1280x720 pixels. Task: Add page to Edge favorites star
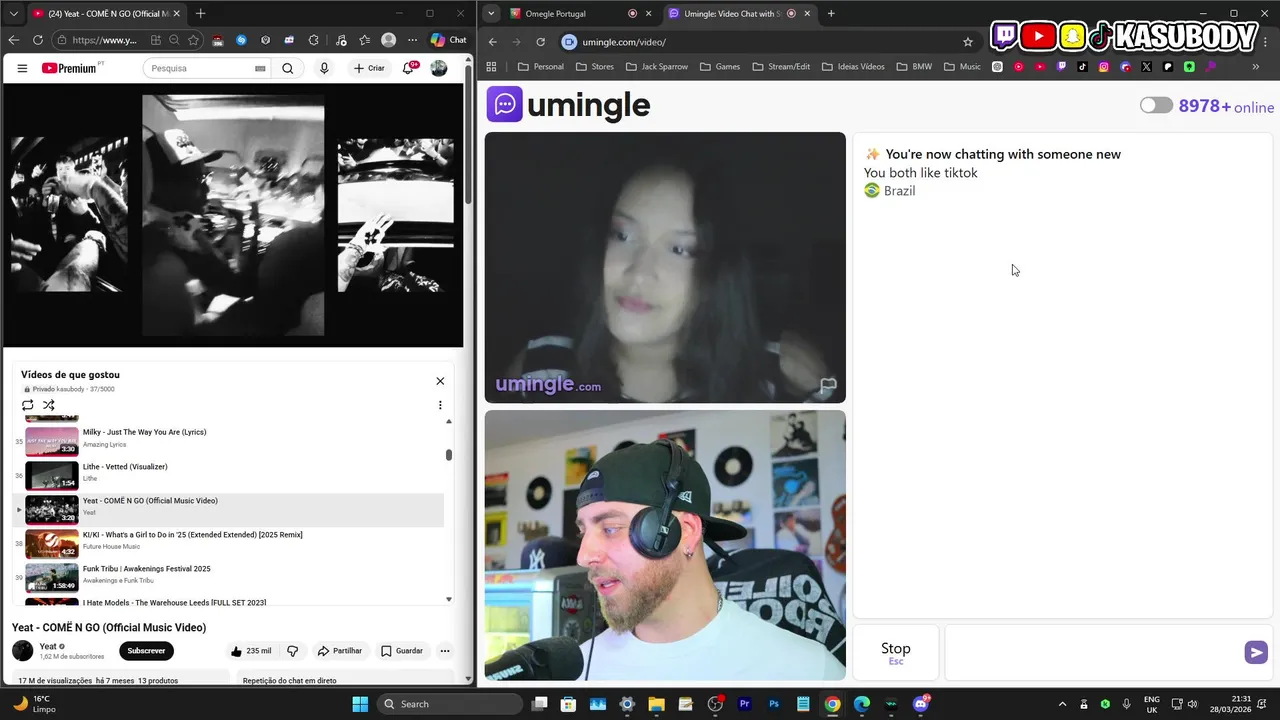tap(194, 40)
